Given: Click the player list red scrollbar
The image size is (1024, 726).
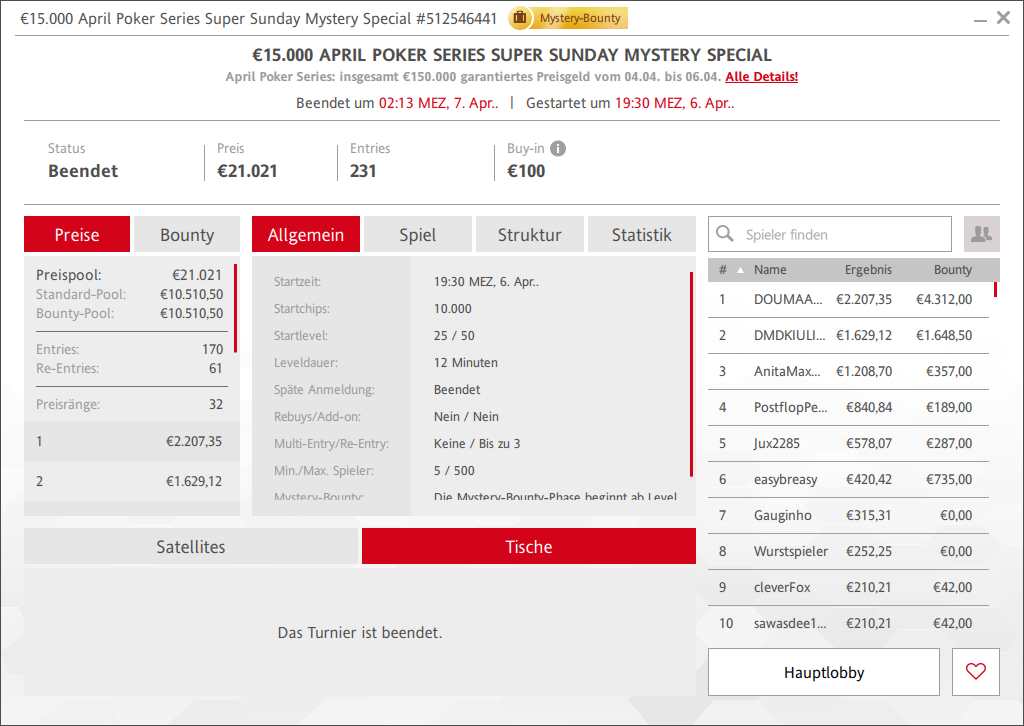Looking at the screenshot, I should point(995,289).
